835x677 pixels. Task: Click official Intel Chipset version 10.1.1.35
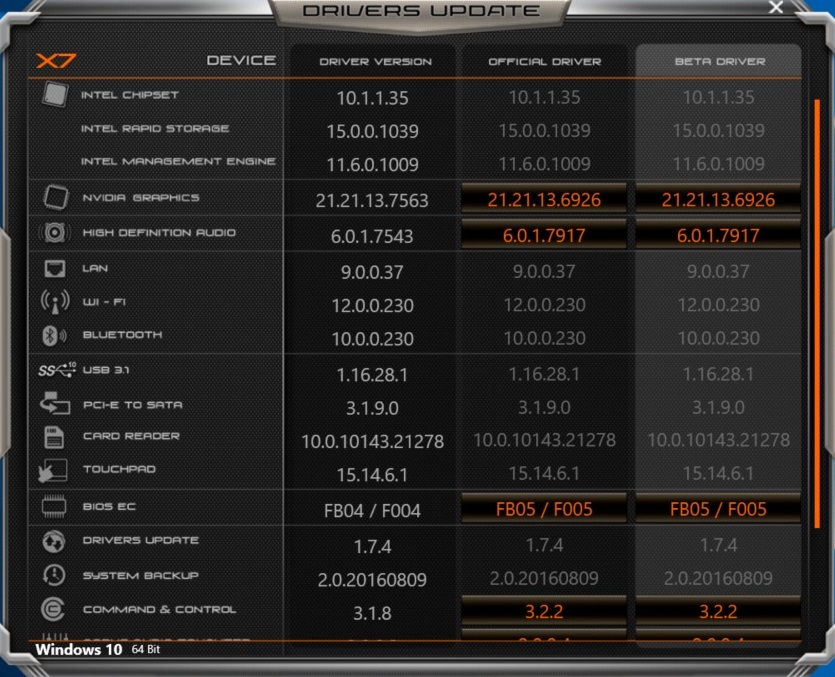pos(544,97)
